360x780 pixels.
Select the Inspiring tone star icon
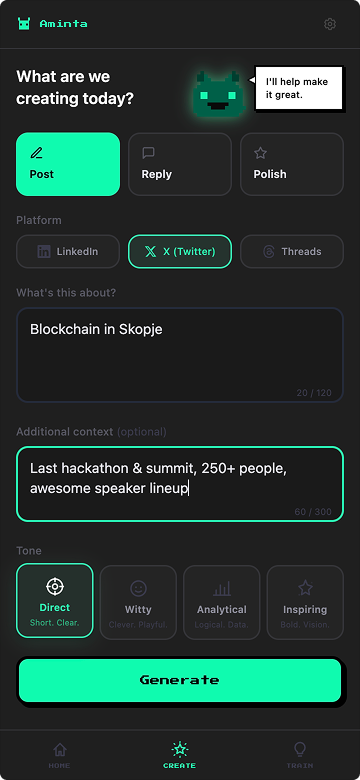[x=305, y=588]
